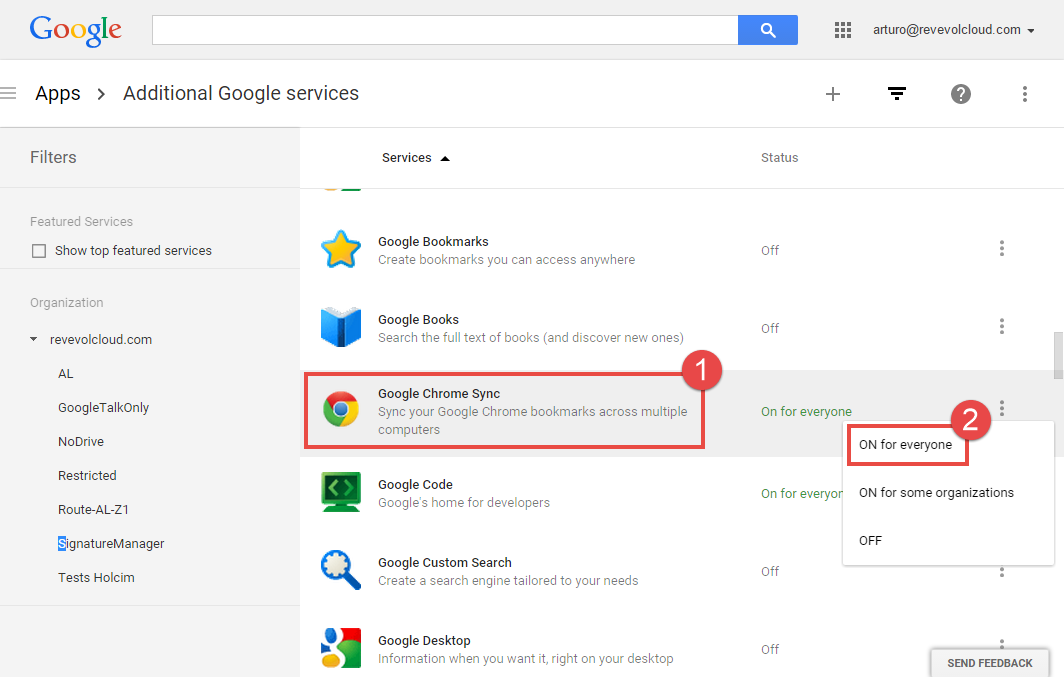Open the Google Chrome Sync service

tap(439, 393)
